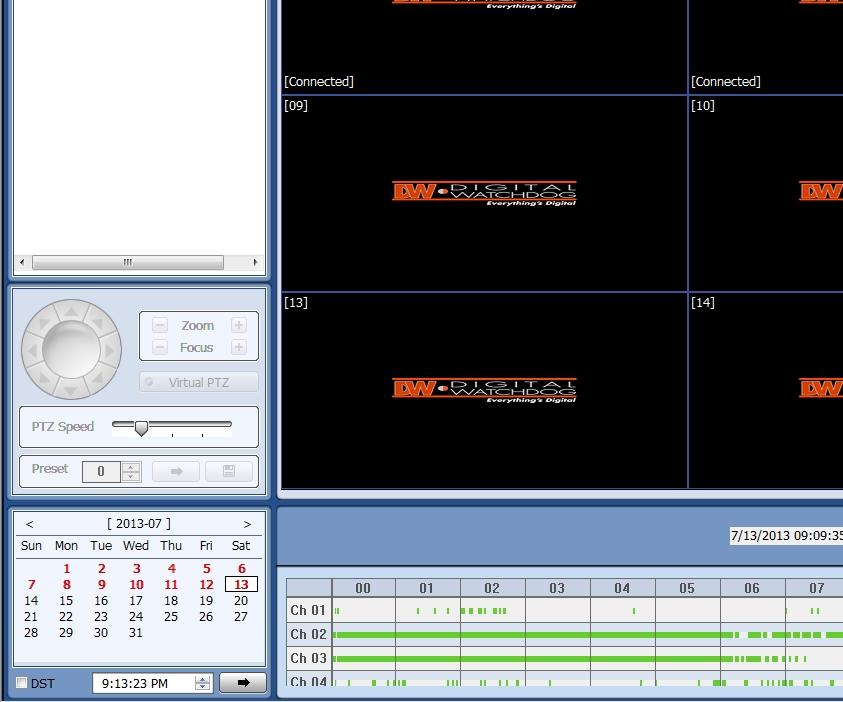Click hour 06 in the timeline header
Image resolution: width=843 pixels, height=702 pixels.
[x=752, y=588]
